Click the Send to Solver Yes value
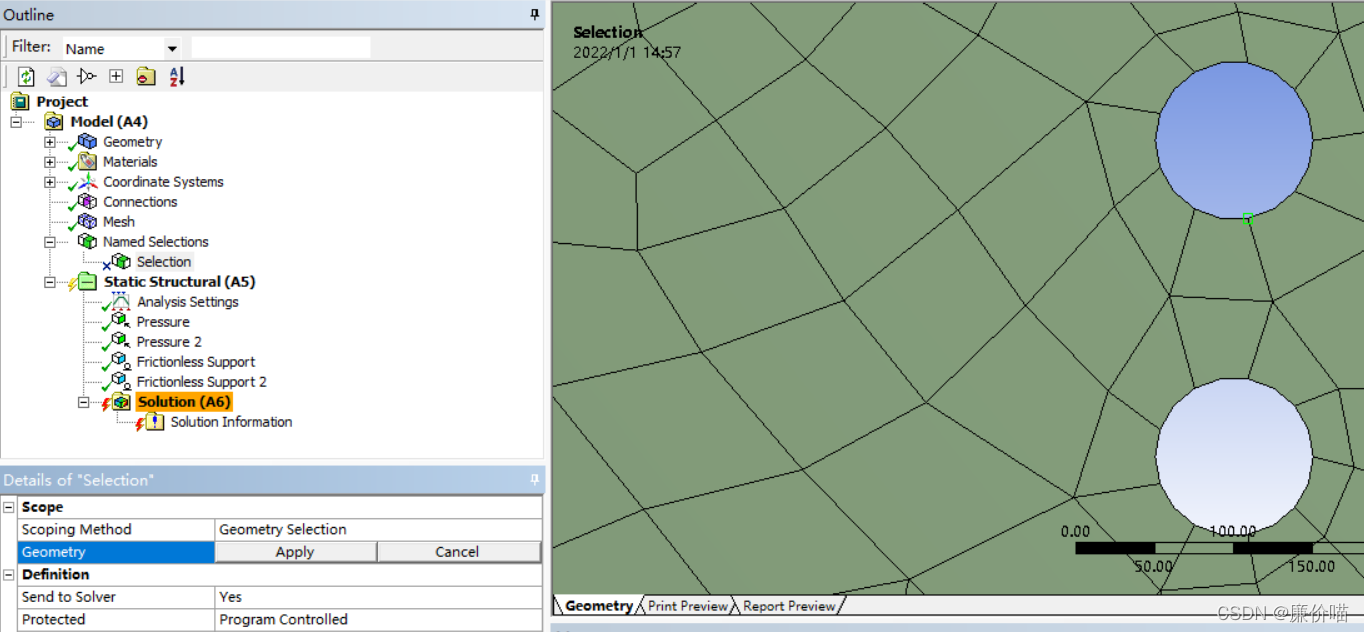 coord(379,597)
